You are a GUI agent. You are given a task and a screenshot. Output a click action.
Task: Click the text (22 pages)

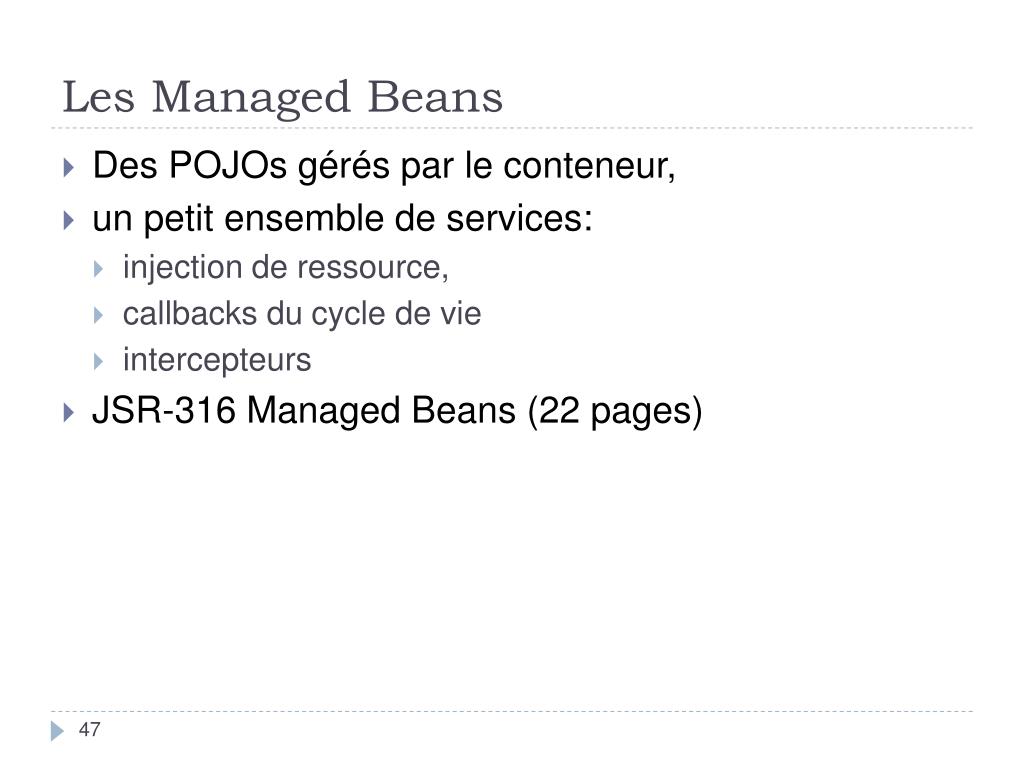(x=615, y=412)
